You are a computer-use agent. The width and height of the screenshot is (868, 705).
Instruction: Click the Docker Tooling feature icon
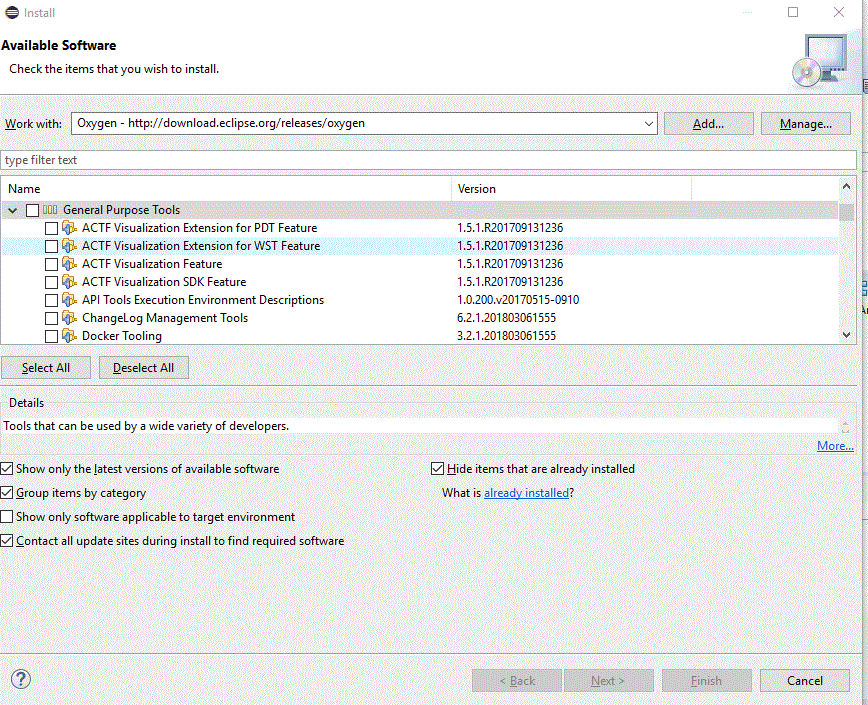[x=69, y=335]
